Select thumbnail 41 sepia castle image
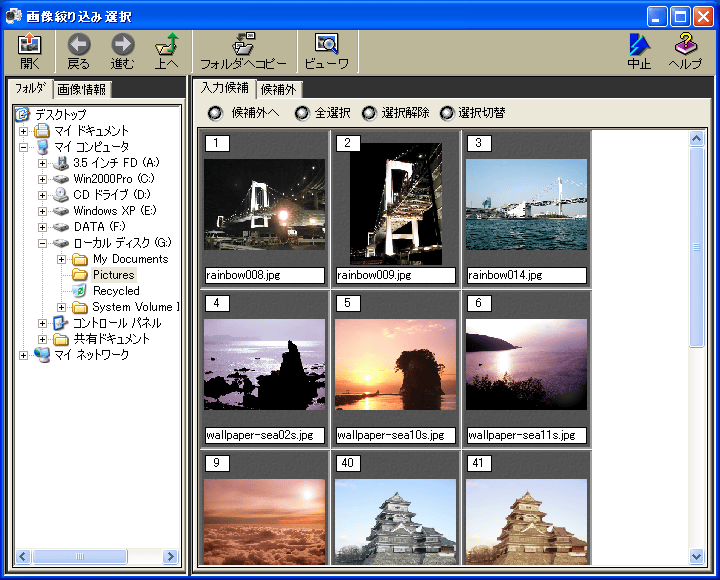This screenshot has width=720, height=580. (x=526, y=522)
